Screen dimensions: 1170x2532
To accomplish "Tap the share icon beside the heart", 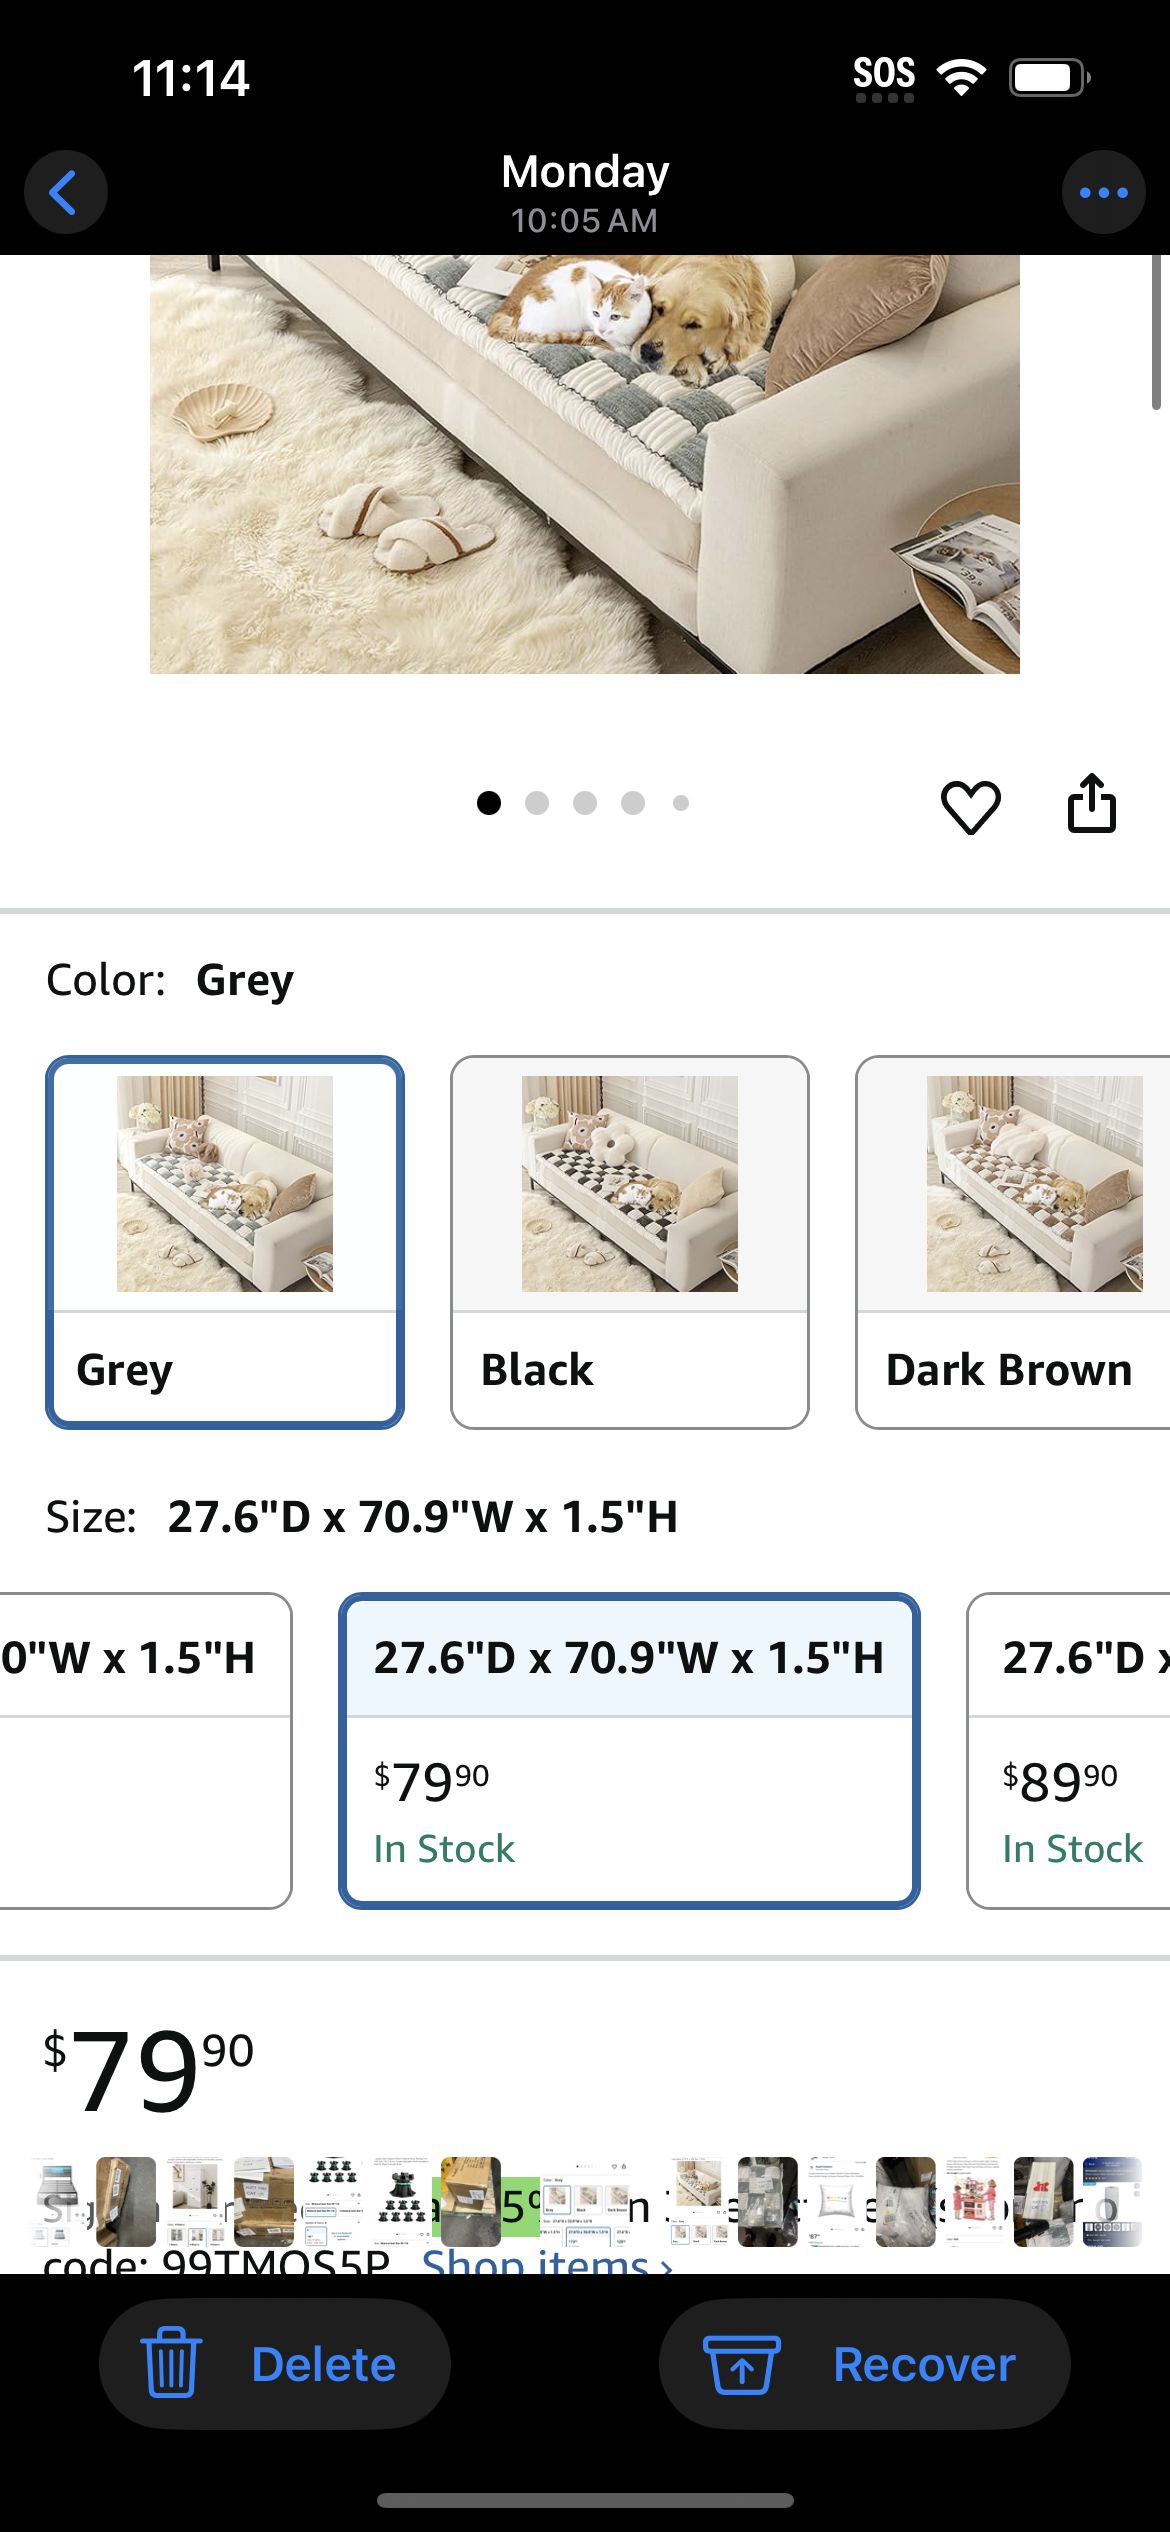I will [1092, 803].
